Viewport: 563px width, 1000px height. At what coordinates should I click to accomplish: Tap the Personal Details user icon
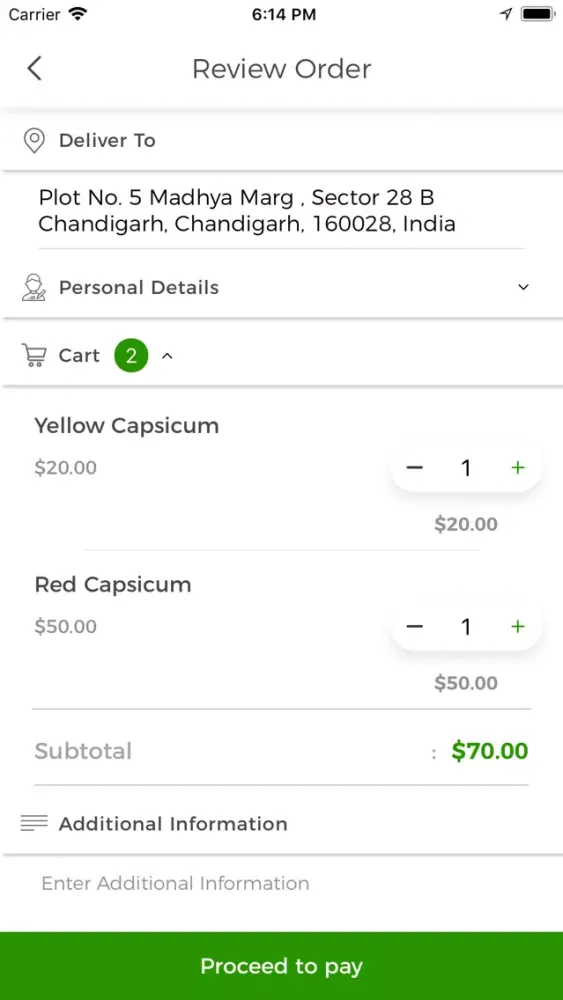point(34,288)
